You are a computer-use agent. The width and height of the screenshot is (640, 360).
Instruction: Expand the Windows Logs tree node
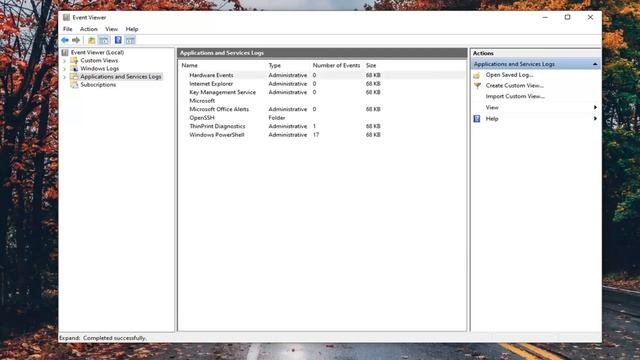point(64,69)
